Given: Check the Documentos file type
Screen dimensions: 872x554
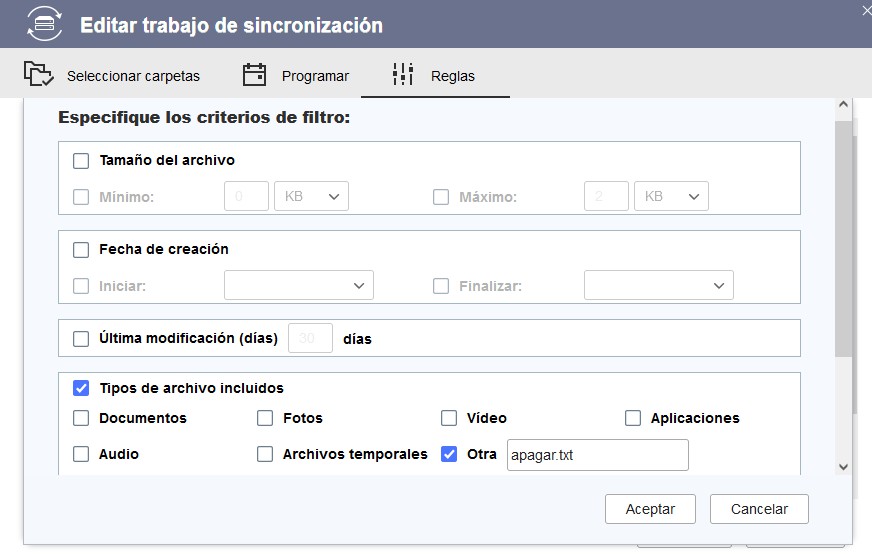Looking at the screenshot, I should click(x=81, y=418).
